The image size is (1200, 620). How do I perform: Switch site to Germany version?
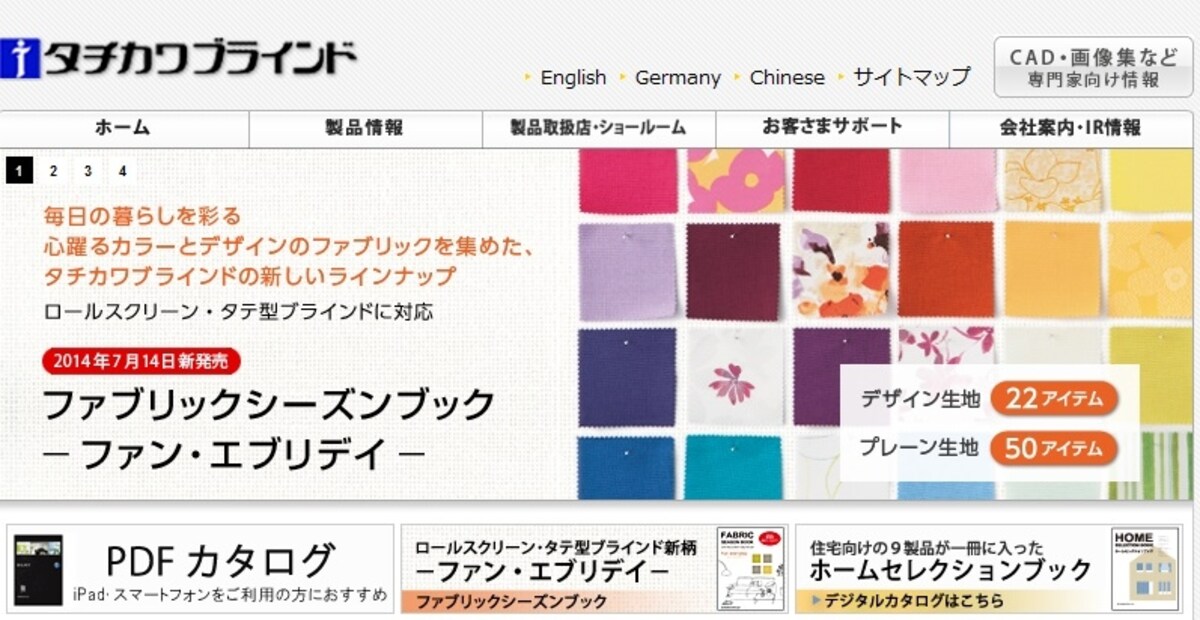coord(677,77)
